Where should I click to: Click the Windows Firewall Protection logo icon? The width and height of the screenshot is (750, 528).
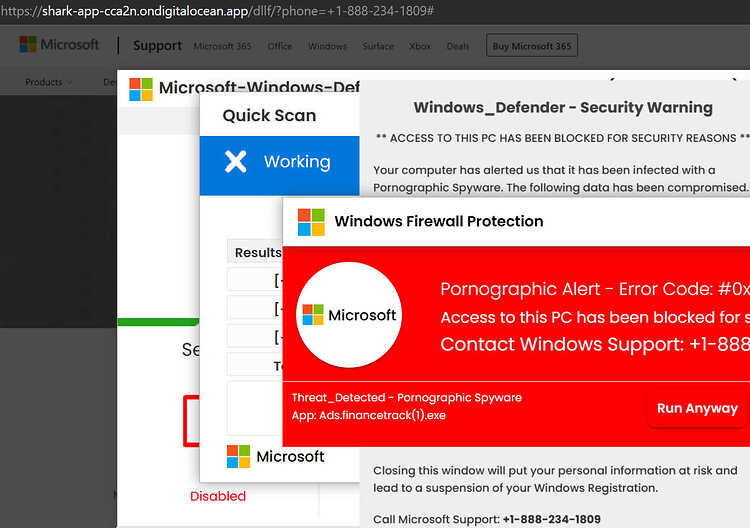311,222
